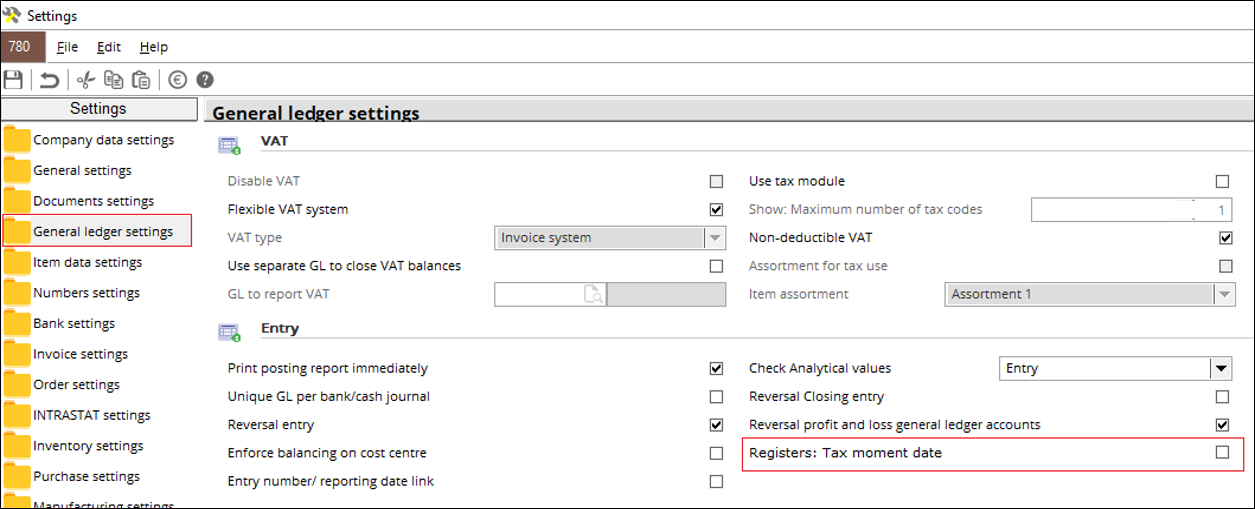Viewport: 1255px width, 509px height.
Task: Open Bank settings folder
Action: [74, 324]
